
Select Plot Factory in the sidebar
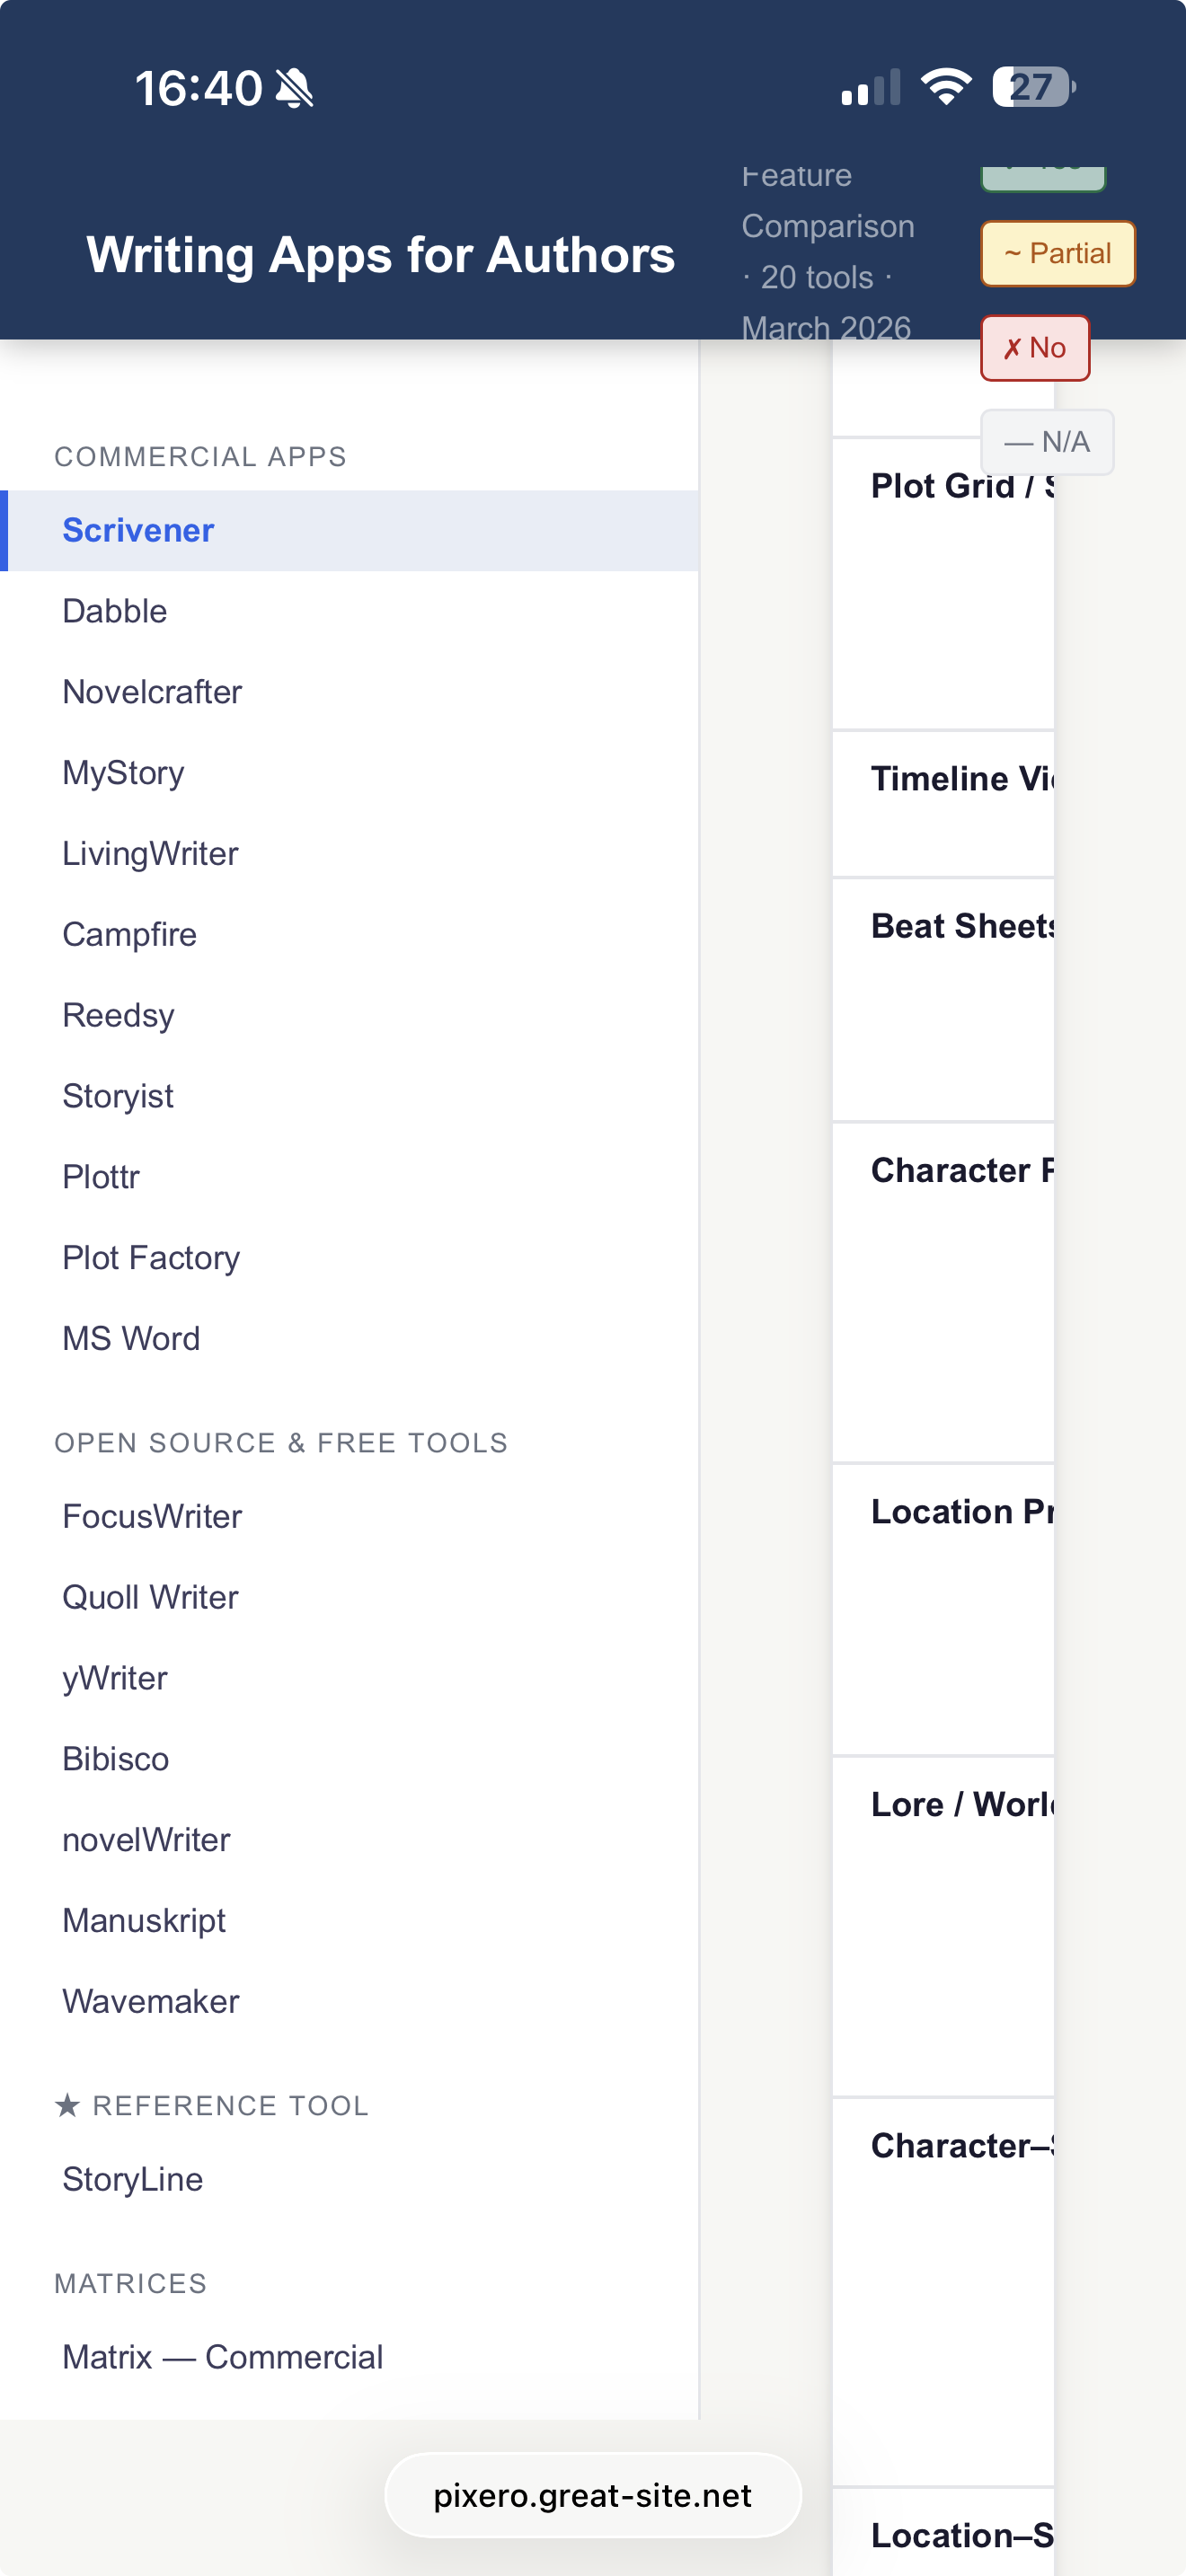click(x=151, y=1258)
